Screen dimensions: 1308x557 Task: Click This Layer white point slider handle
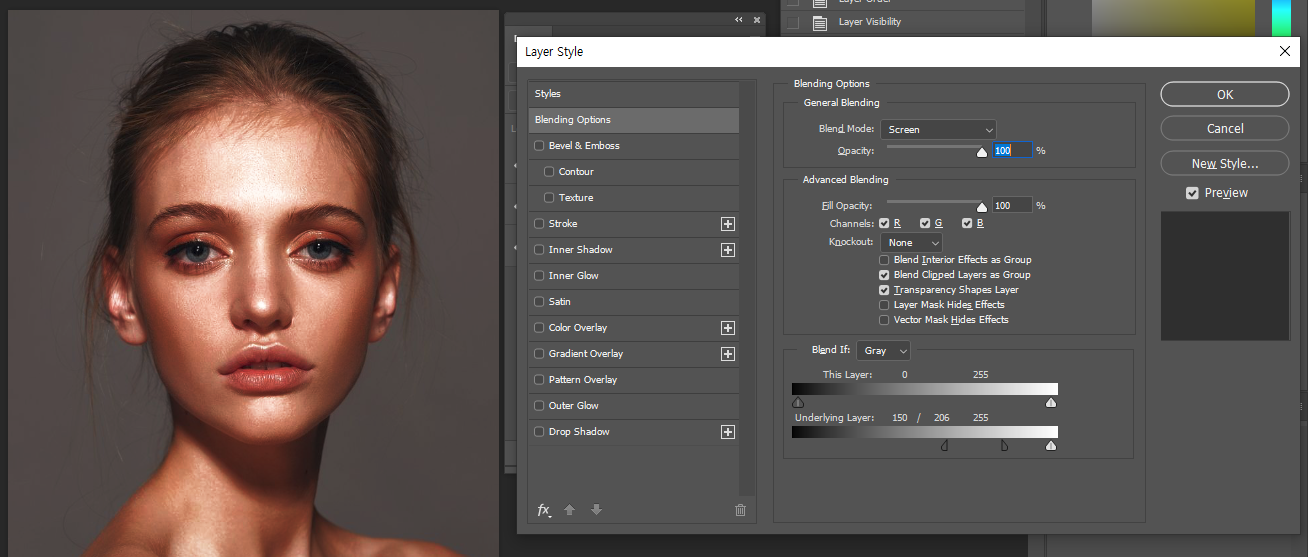tap(1051, 402)
